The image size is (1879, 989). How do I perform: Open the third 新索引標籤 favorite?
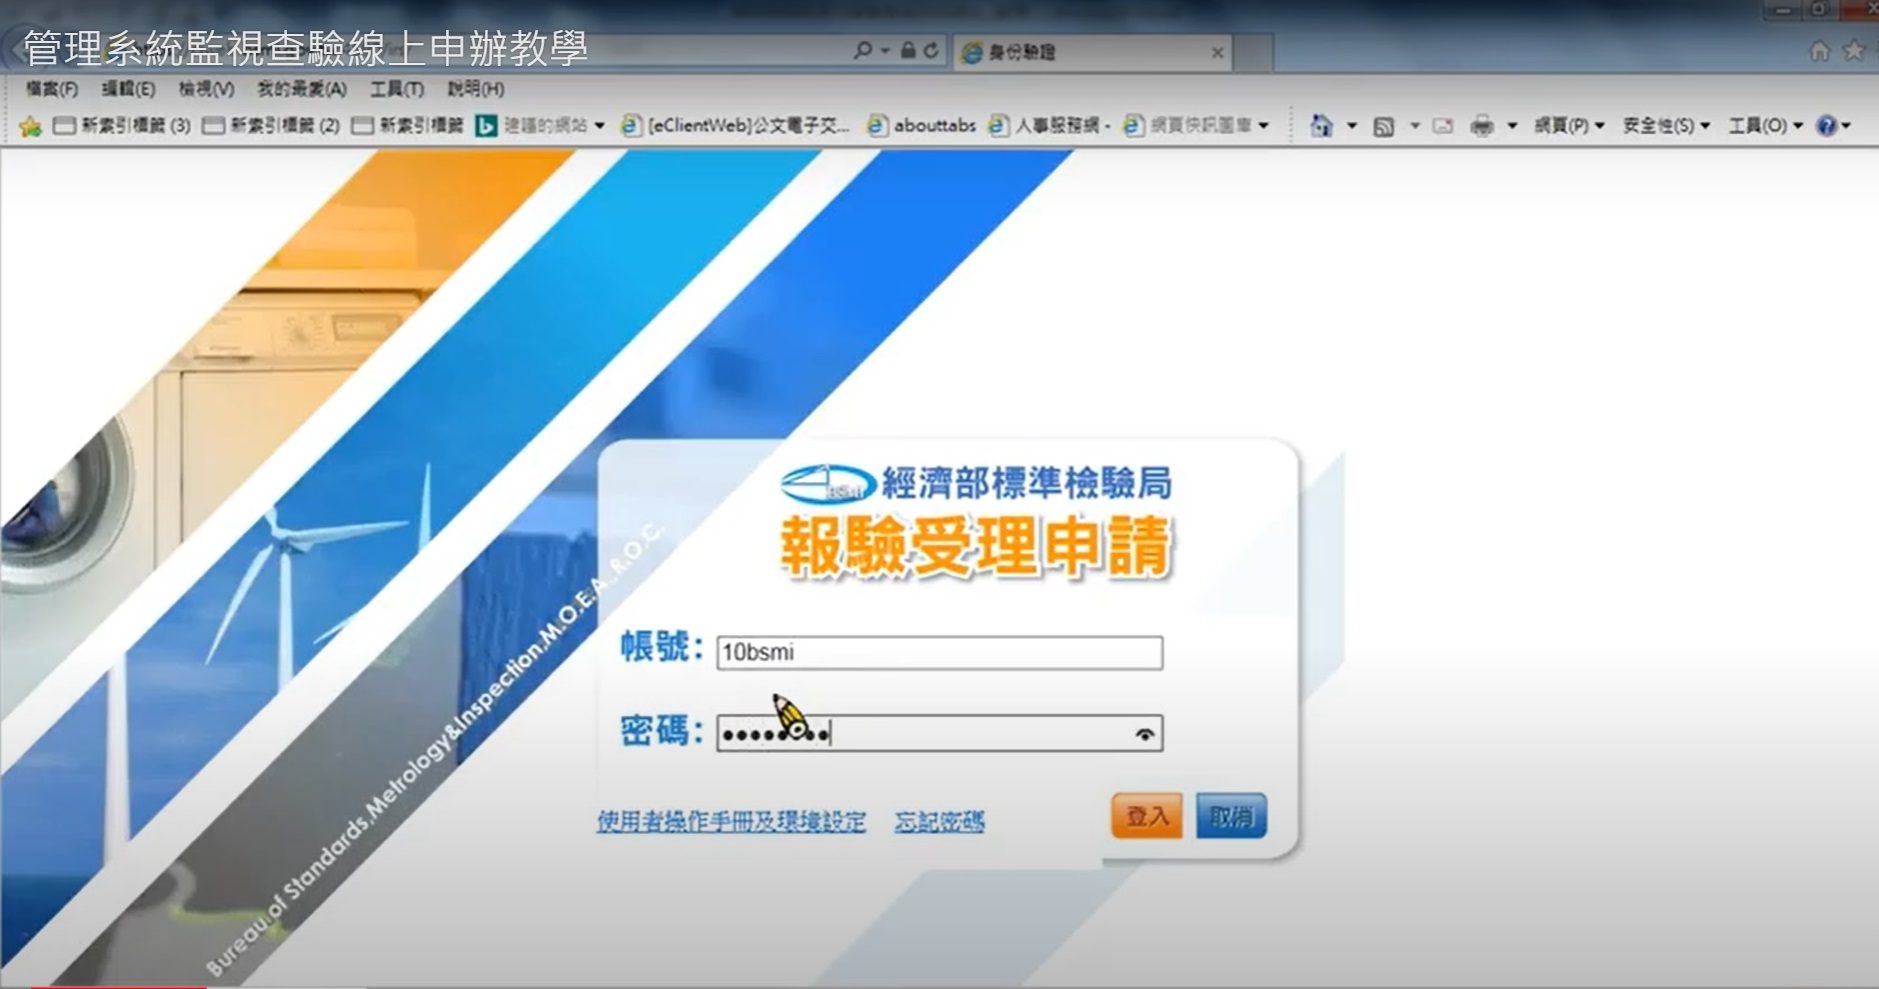click(x=408, y=126)
